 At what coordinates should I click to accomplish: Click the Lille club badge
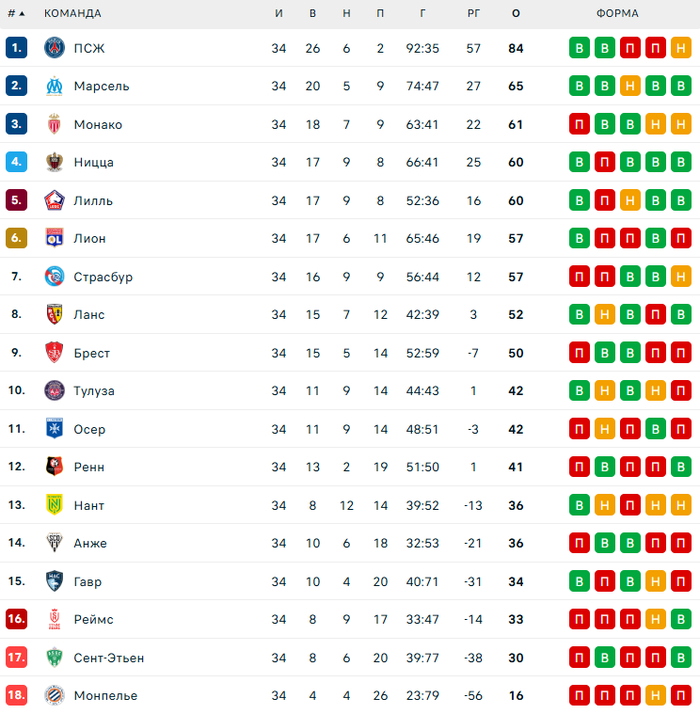pyautogui.click(x=54, y=200)
